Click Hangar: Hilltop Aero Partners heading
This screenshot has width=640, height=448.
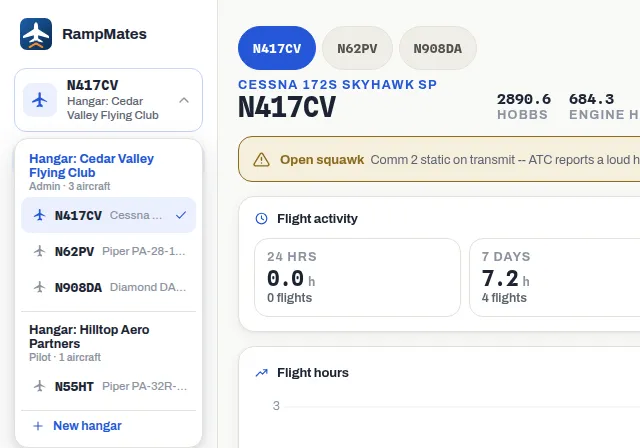point(89,336)
